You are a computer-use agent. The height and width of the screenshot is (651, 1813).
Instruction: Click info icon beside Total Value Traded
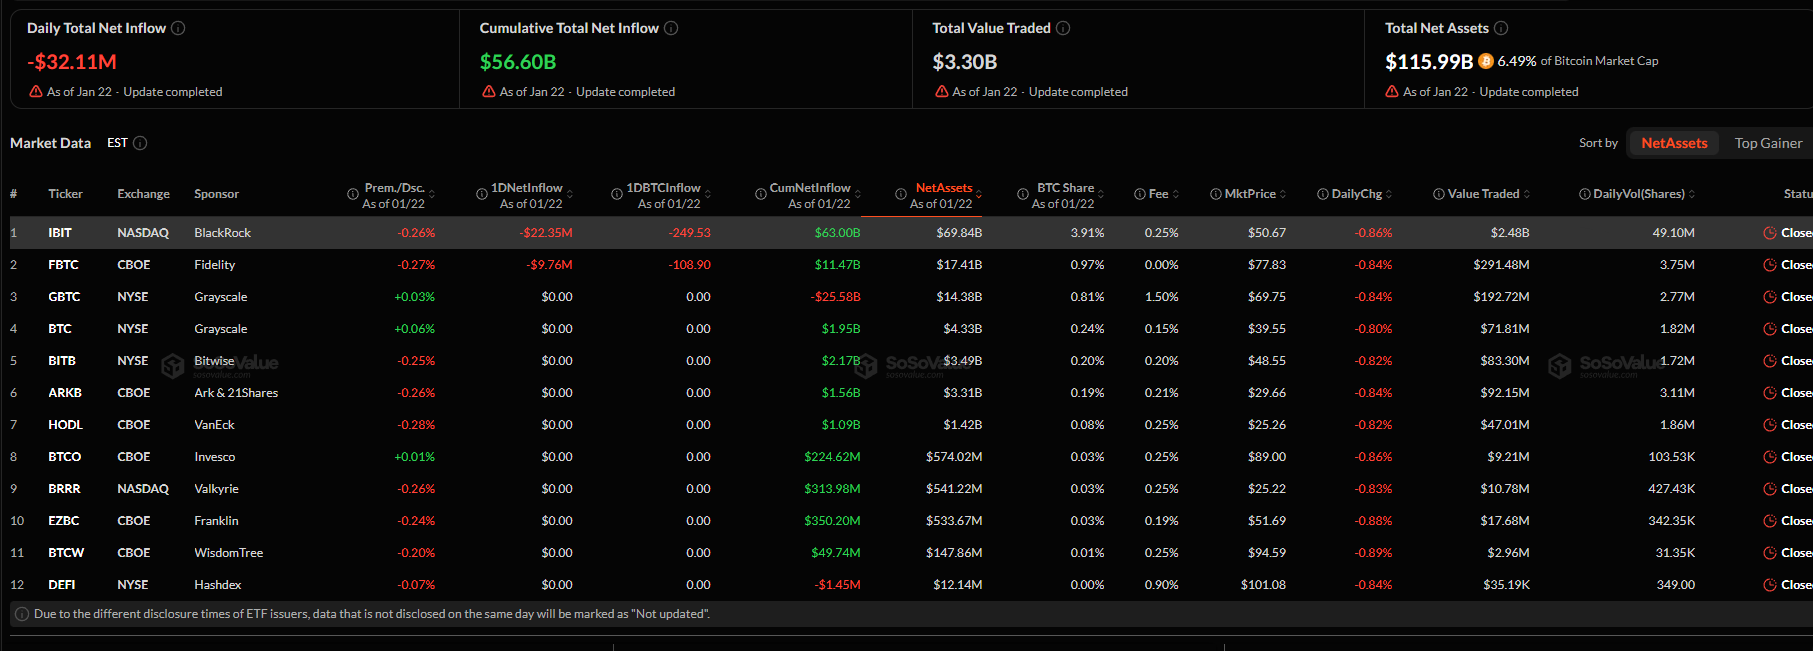pyautogui.click(x=1063, y=28)
